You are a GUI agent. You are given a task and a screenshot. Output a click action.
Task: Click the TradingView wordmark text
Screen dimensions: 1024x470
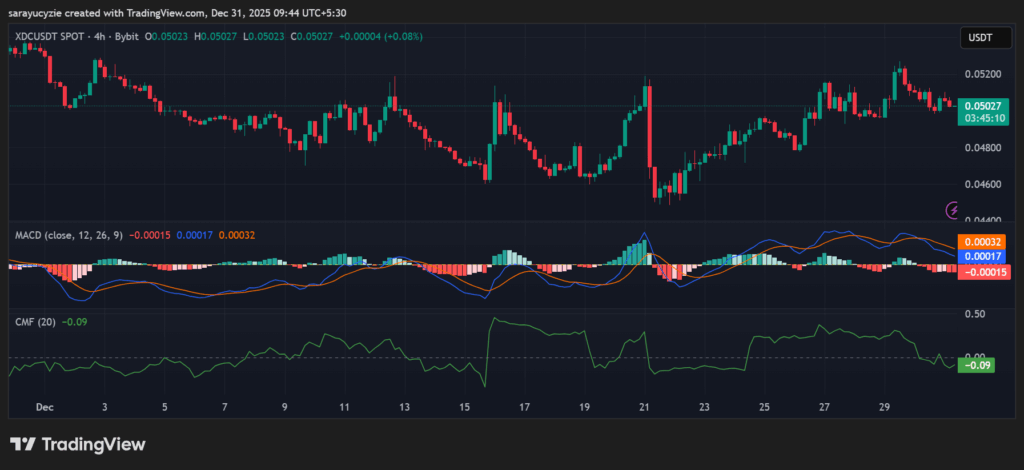coord(95,444)
